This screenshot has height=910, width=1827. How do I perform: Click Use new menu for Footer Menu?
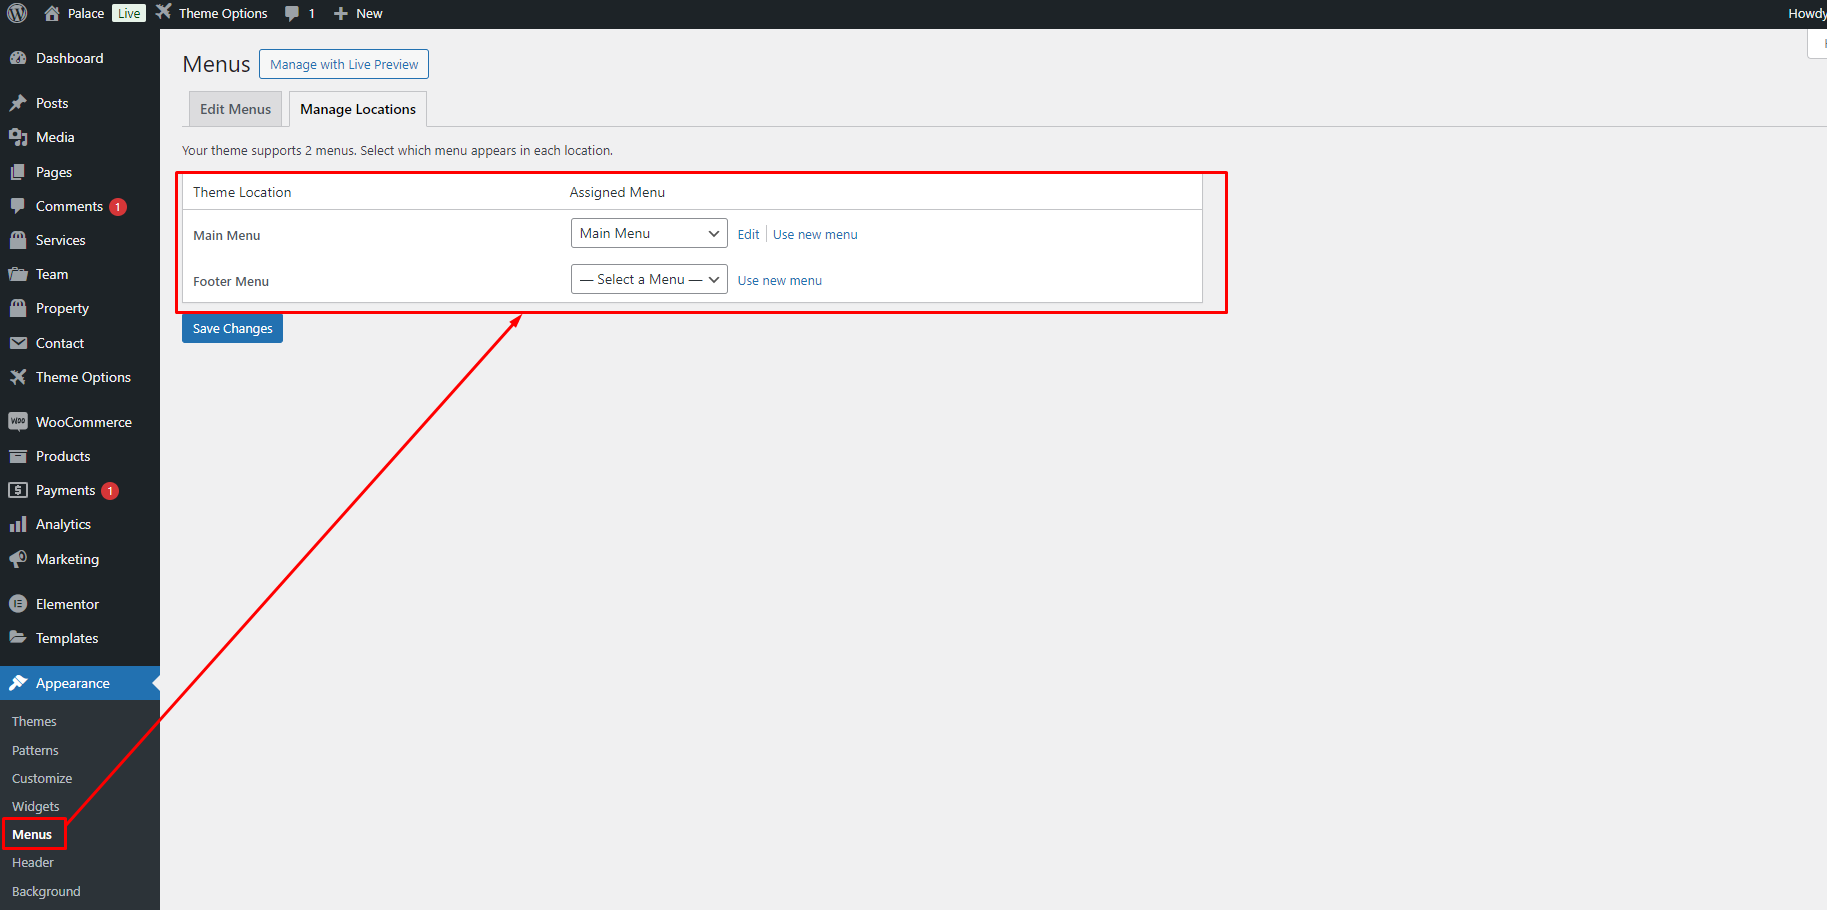point(779,281)
